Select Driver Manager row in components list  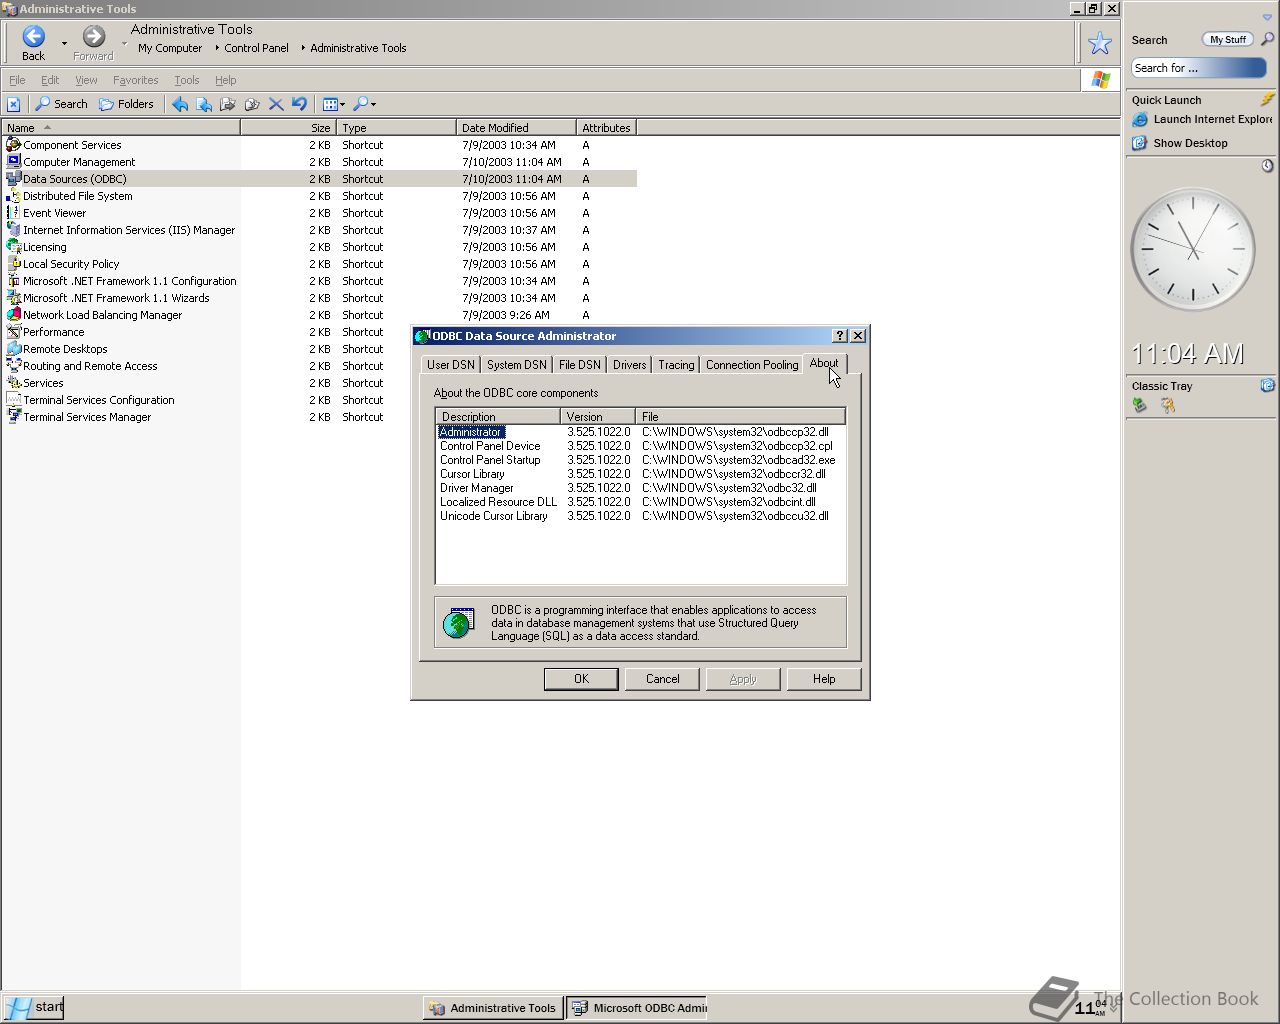pos(640,488)
